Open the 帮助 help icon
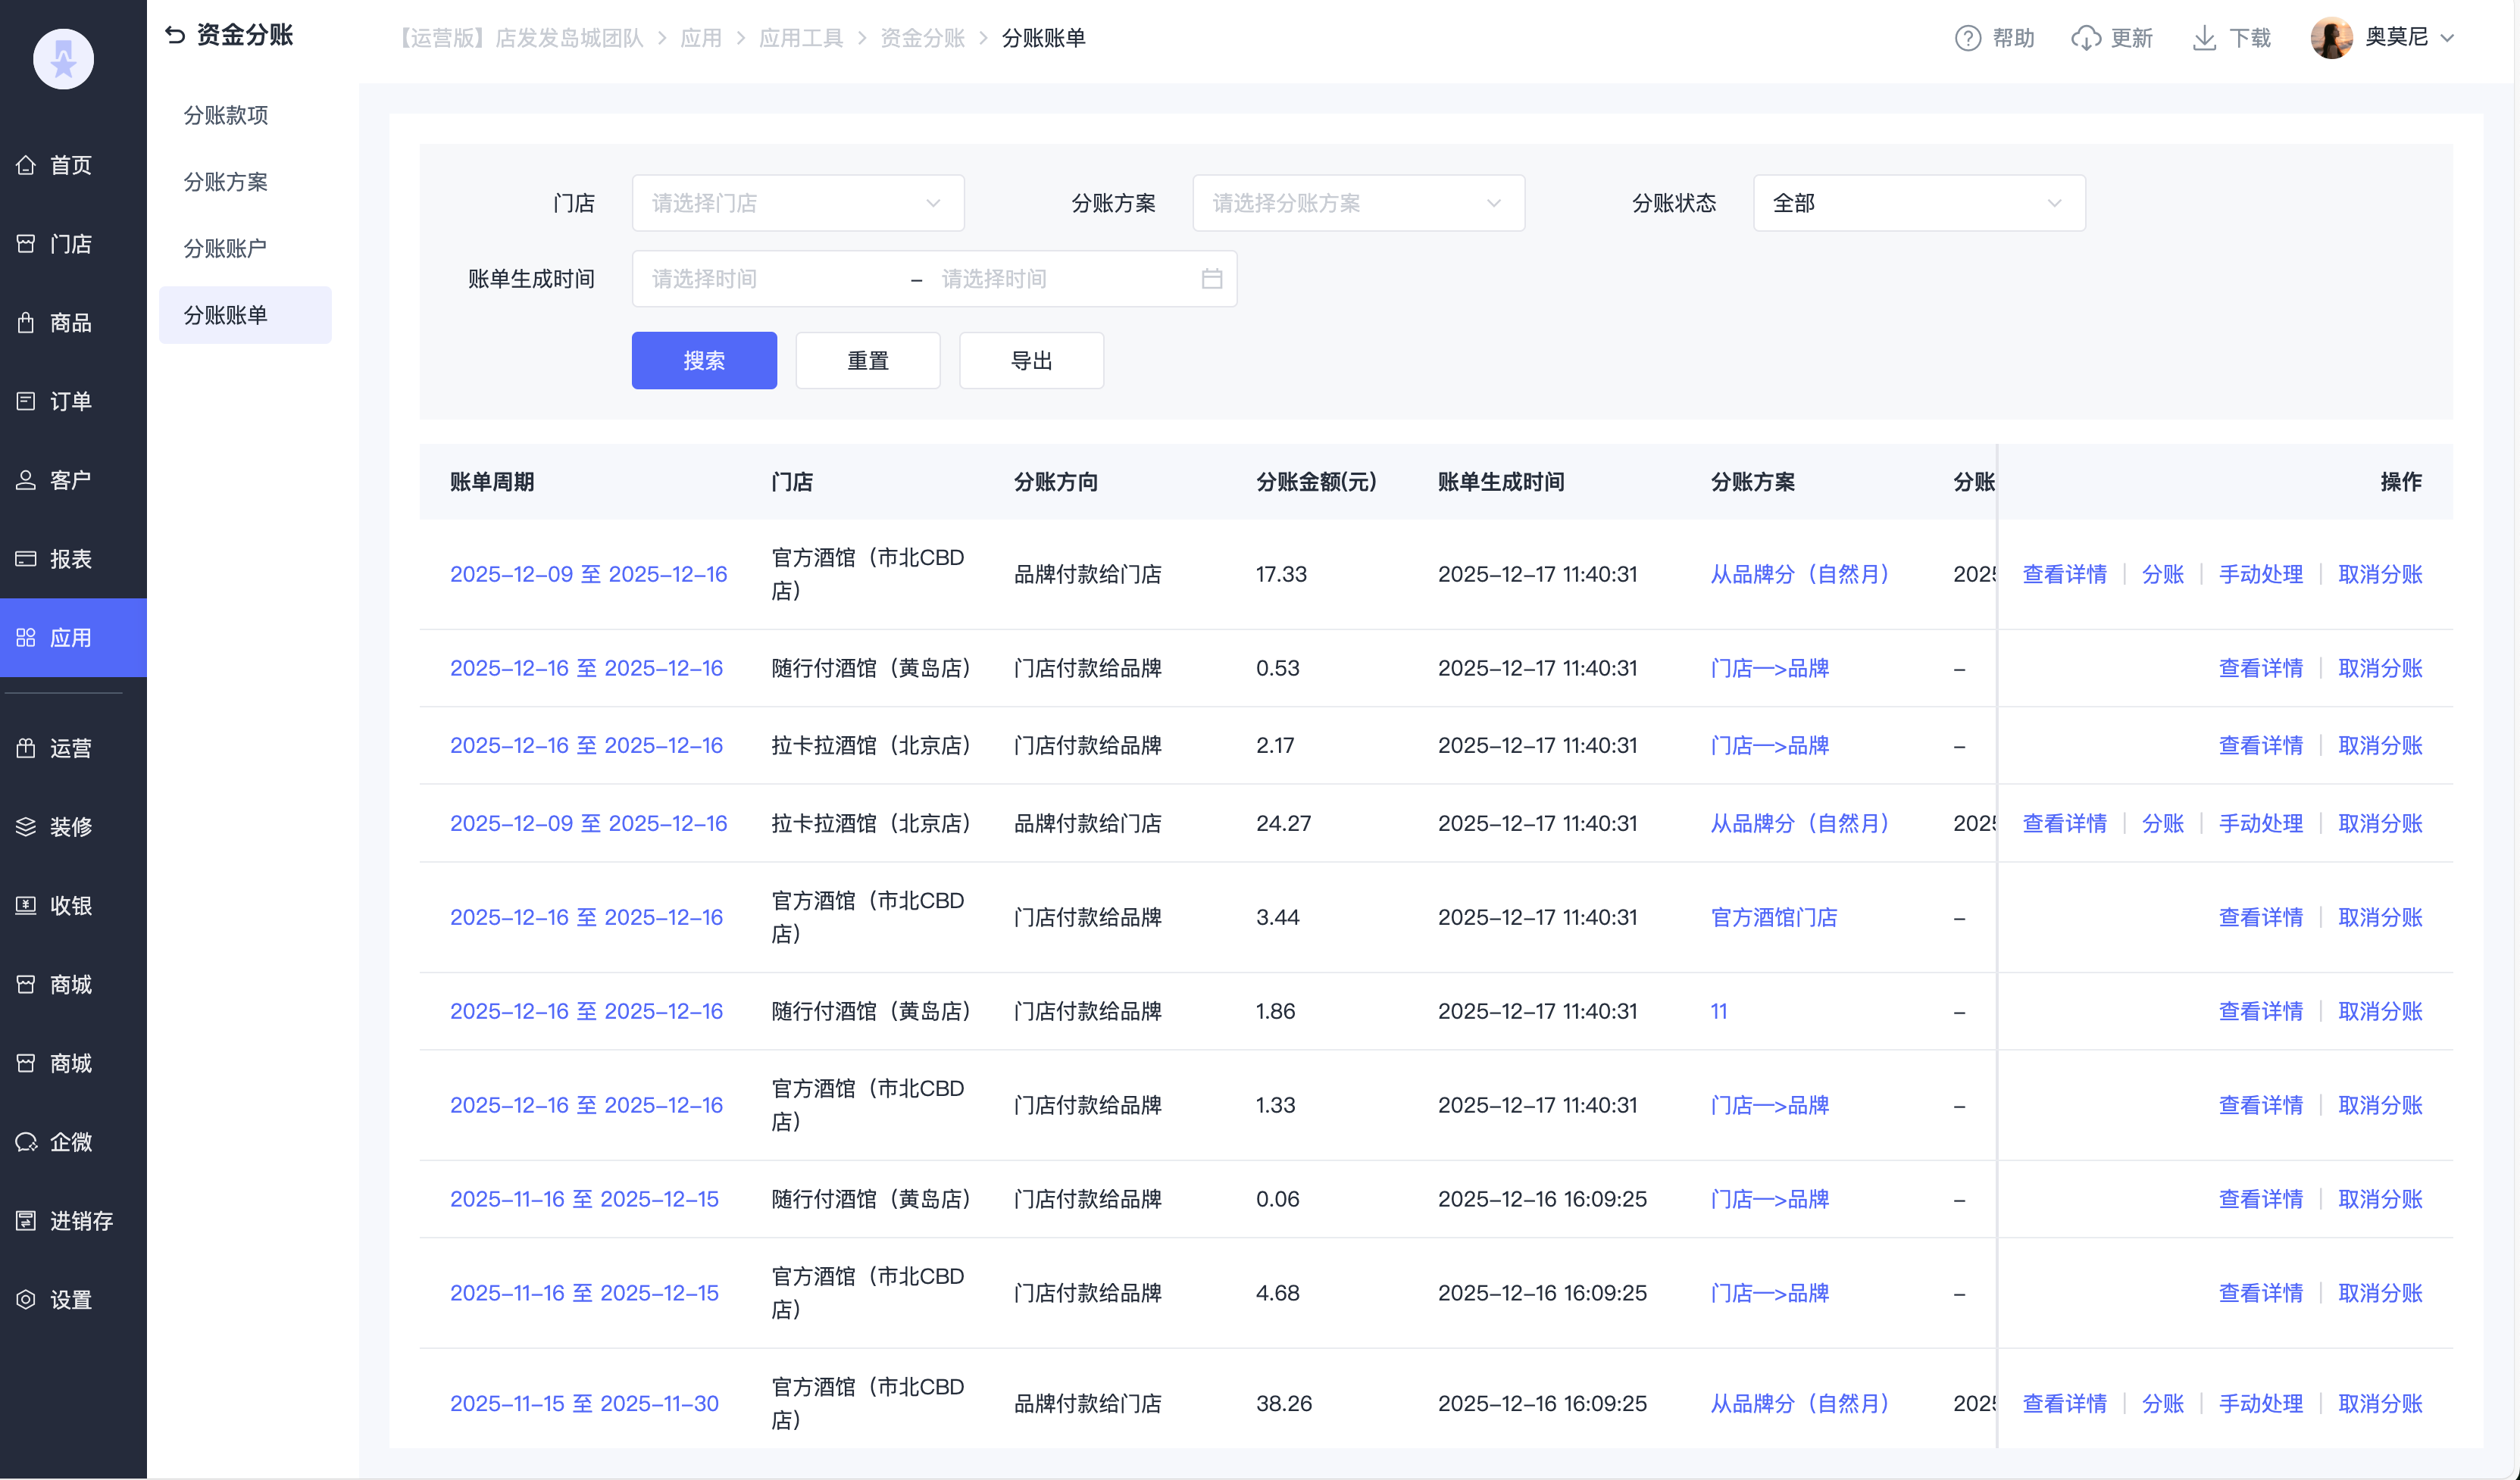The width and height of the screenshot is (2520, 1480). 1967,38
